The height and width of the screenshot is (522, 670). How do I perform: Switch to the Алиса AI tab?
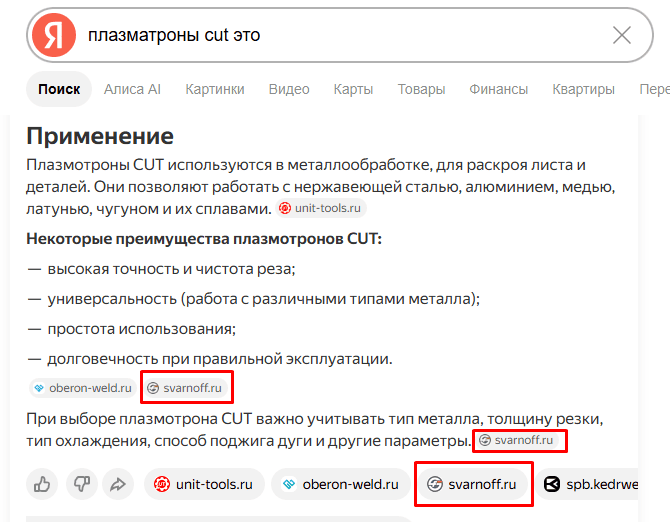pos(132,89)
